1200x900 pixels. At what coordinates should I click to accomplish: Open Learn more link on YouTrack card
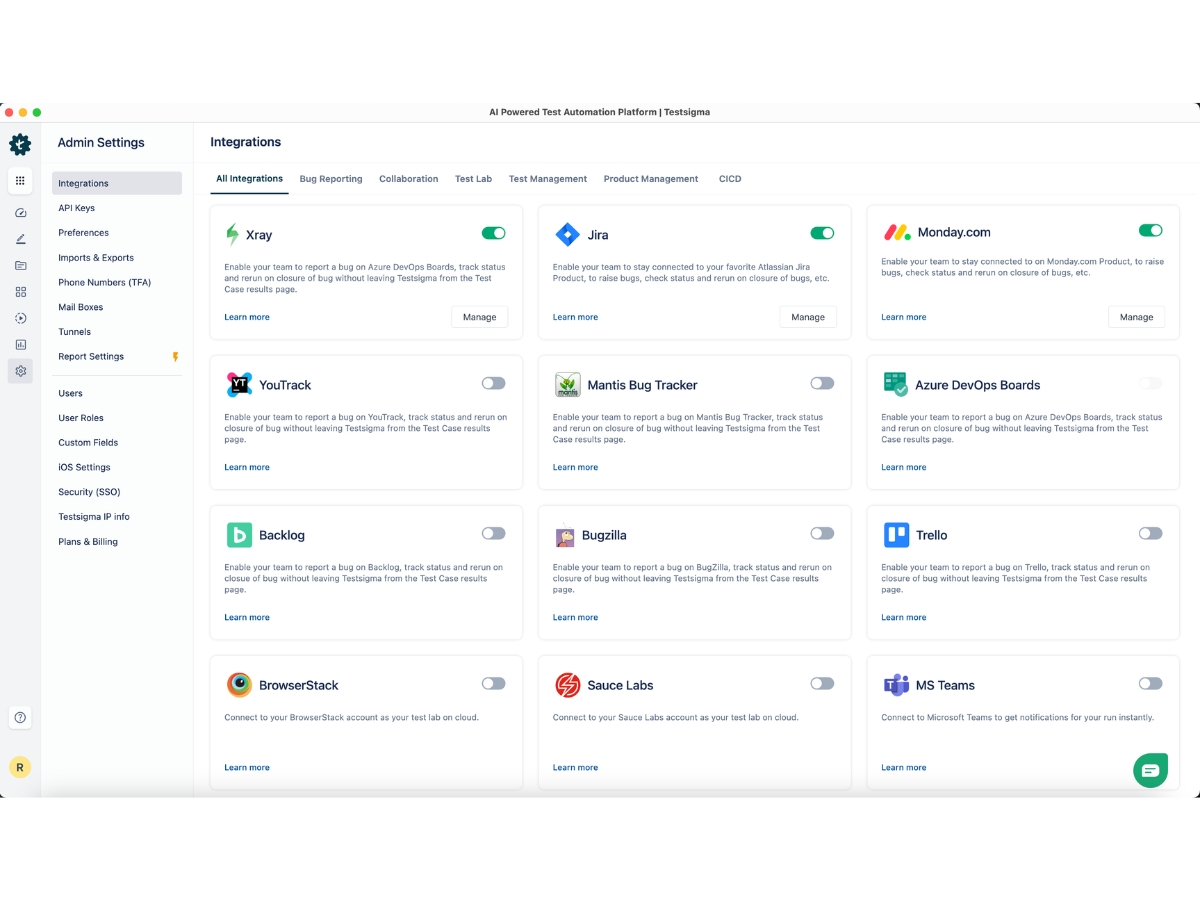[247, 467]
